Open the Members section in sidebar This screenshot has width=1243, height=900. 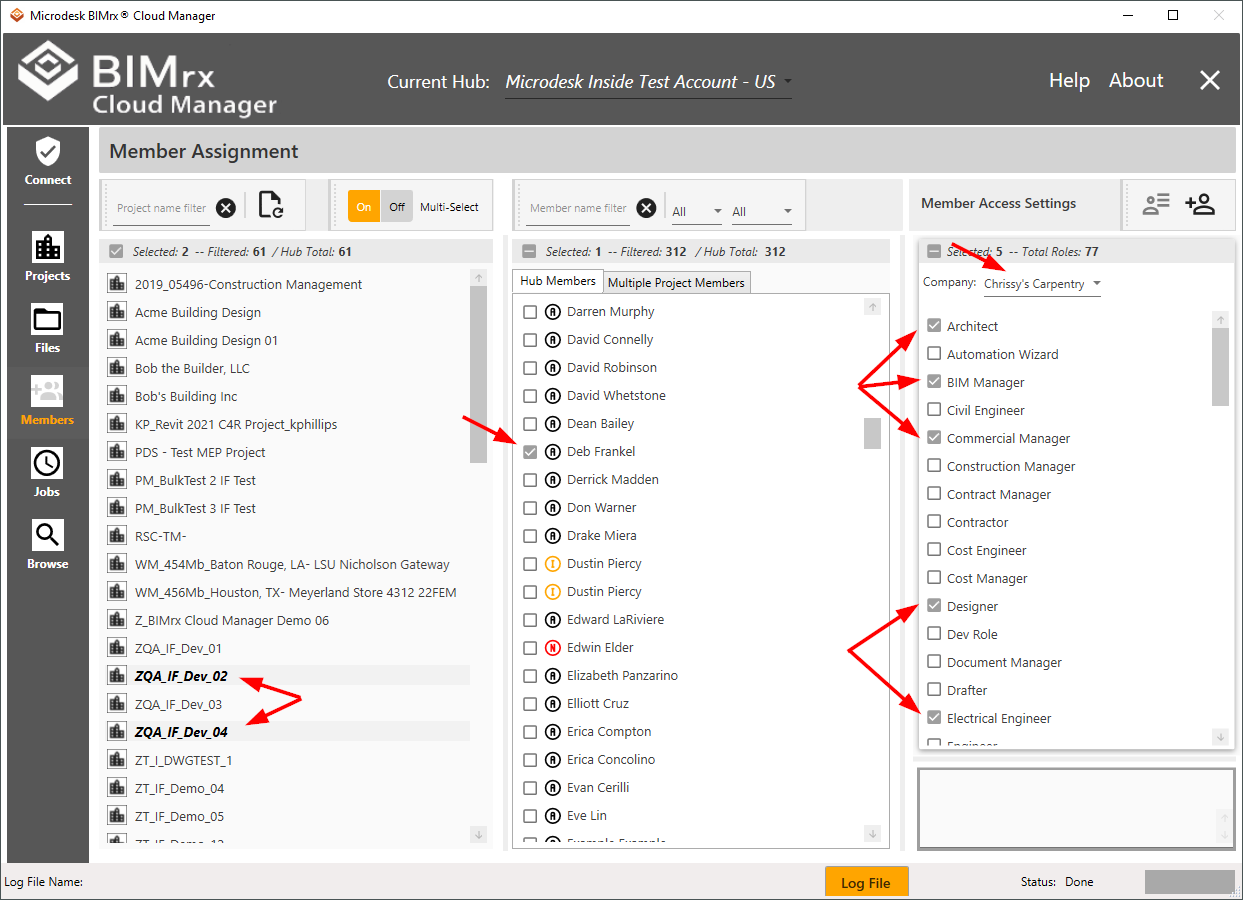point(48,401)
